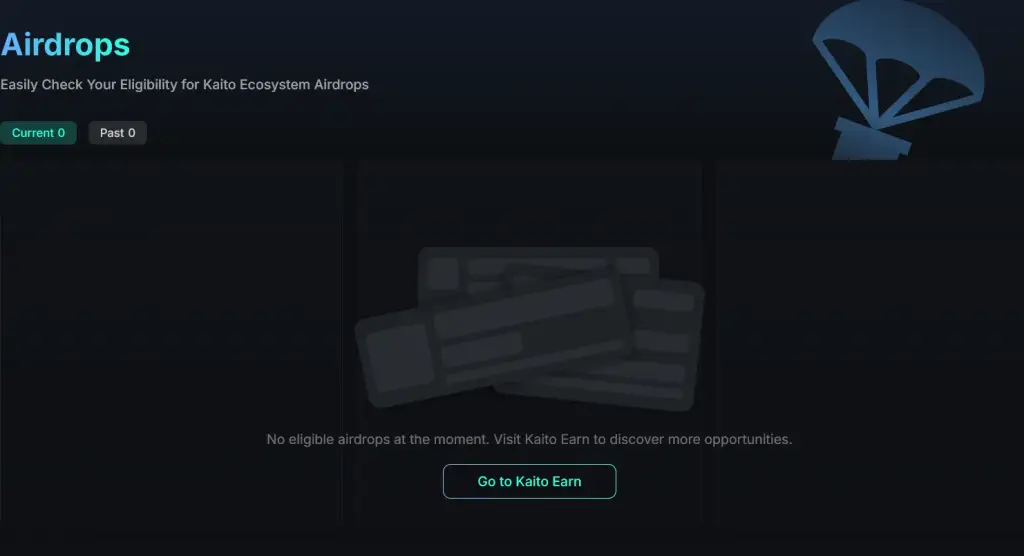Click the zero count in Current tab

click(61, 133)
